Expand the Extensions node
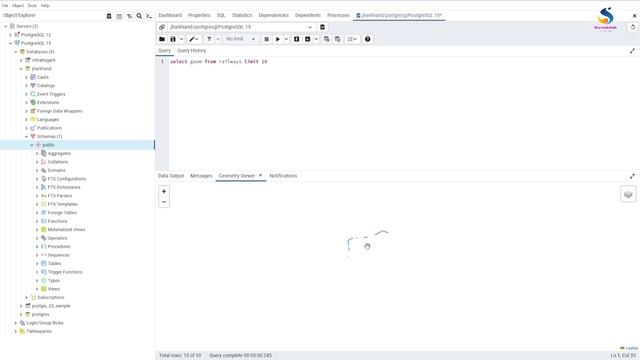640x360 pixels. pos(27,103)
